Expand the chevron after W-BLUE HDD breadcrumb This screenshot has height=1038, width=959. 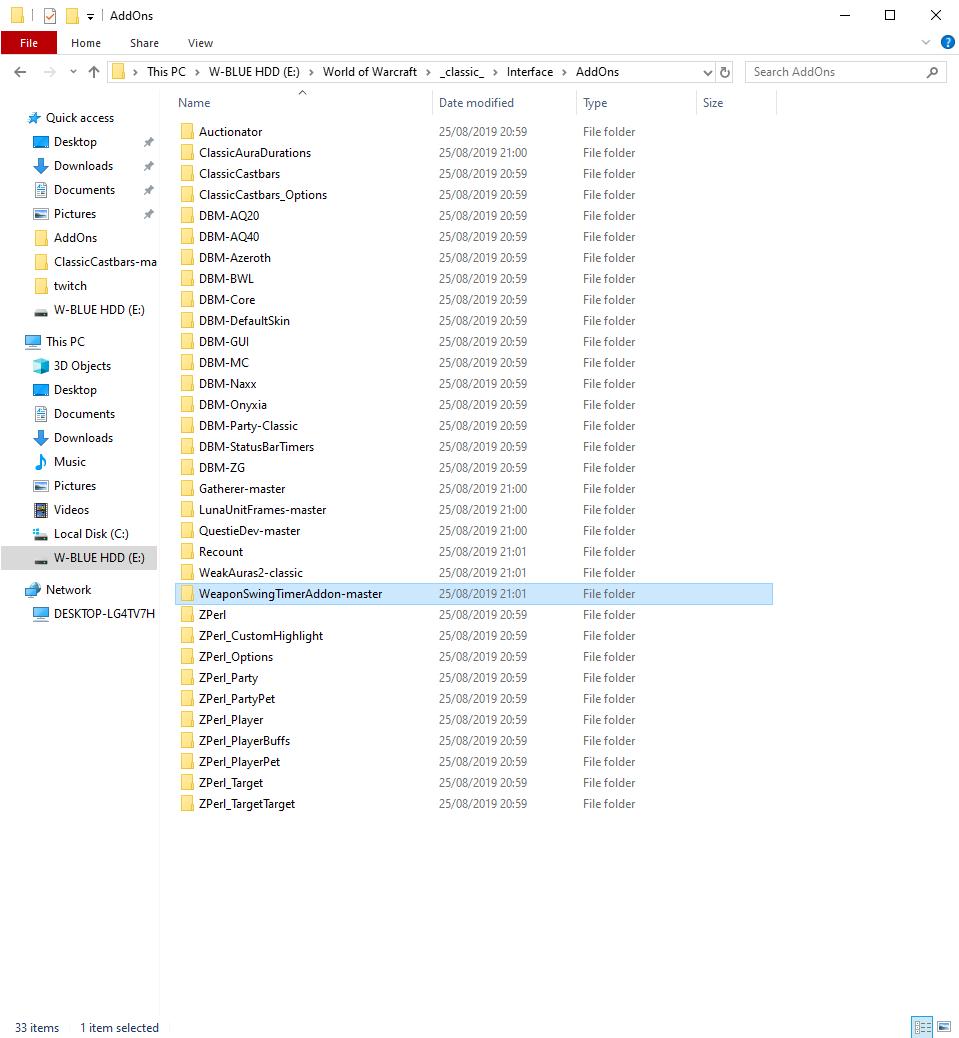pyautogui.click(x=311, y=72)
